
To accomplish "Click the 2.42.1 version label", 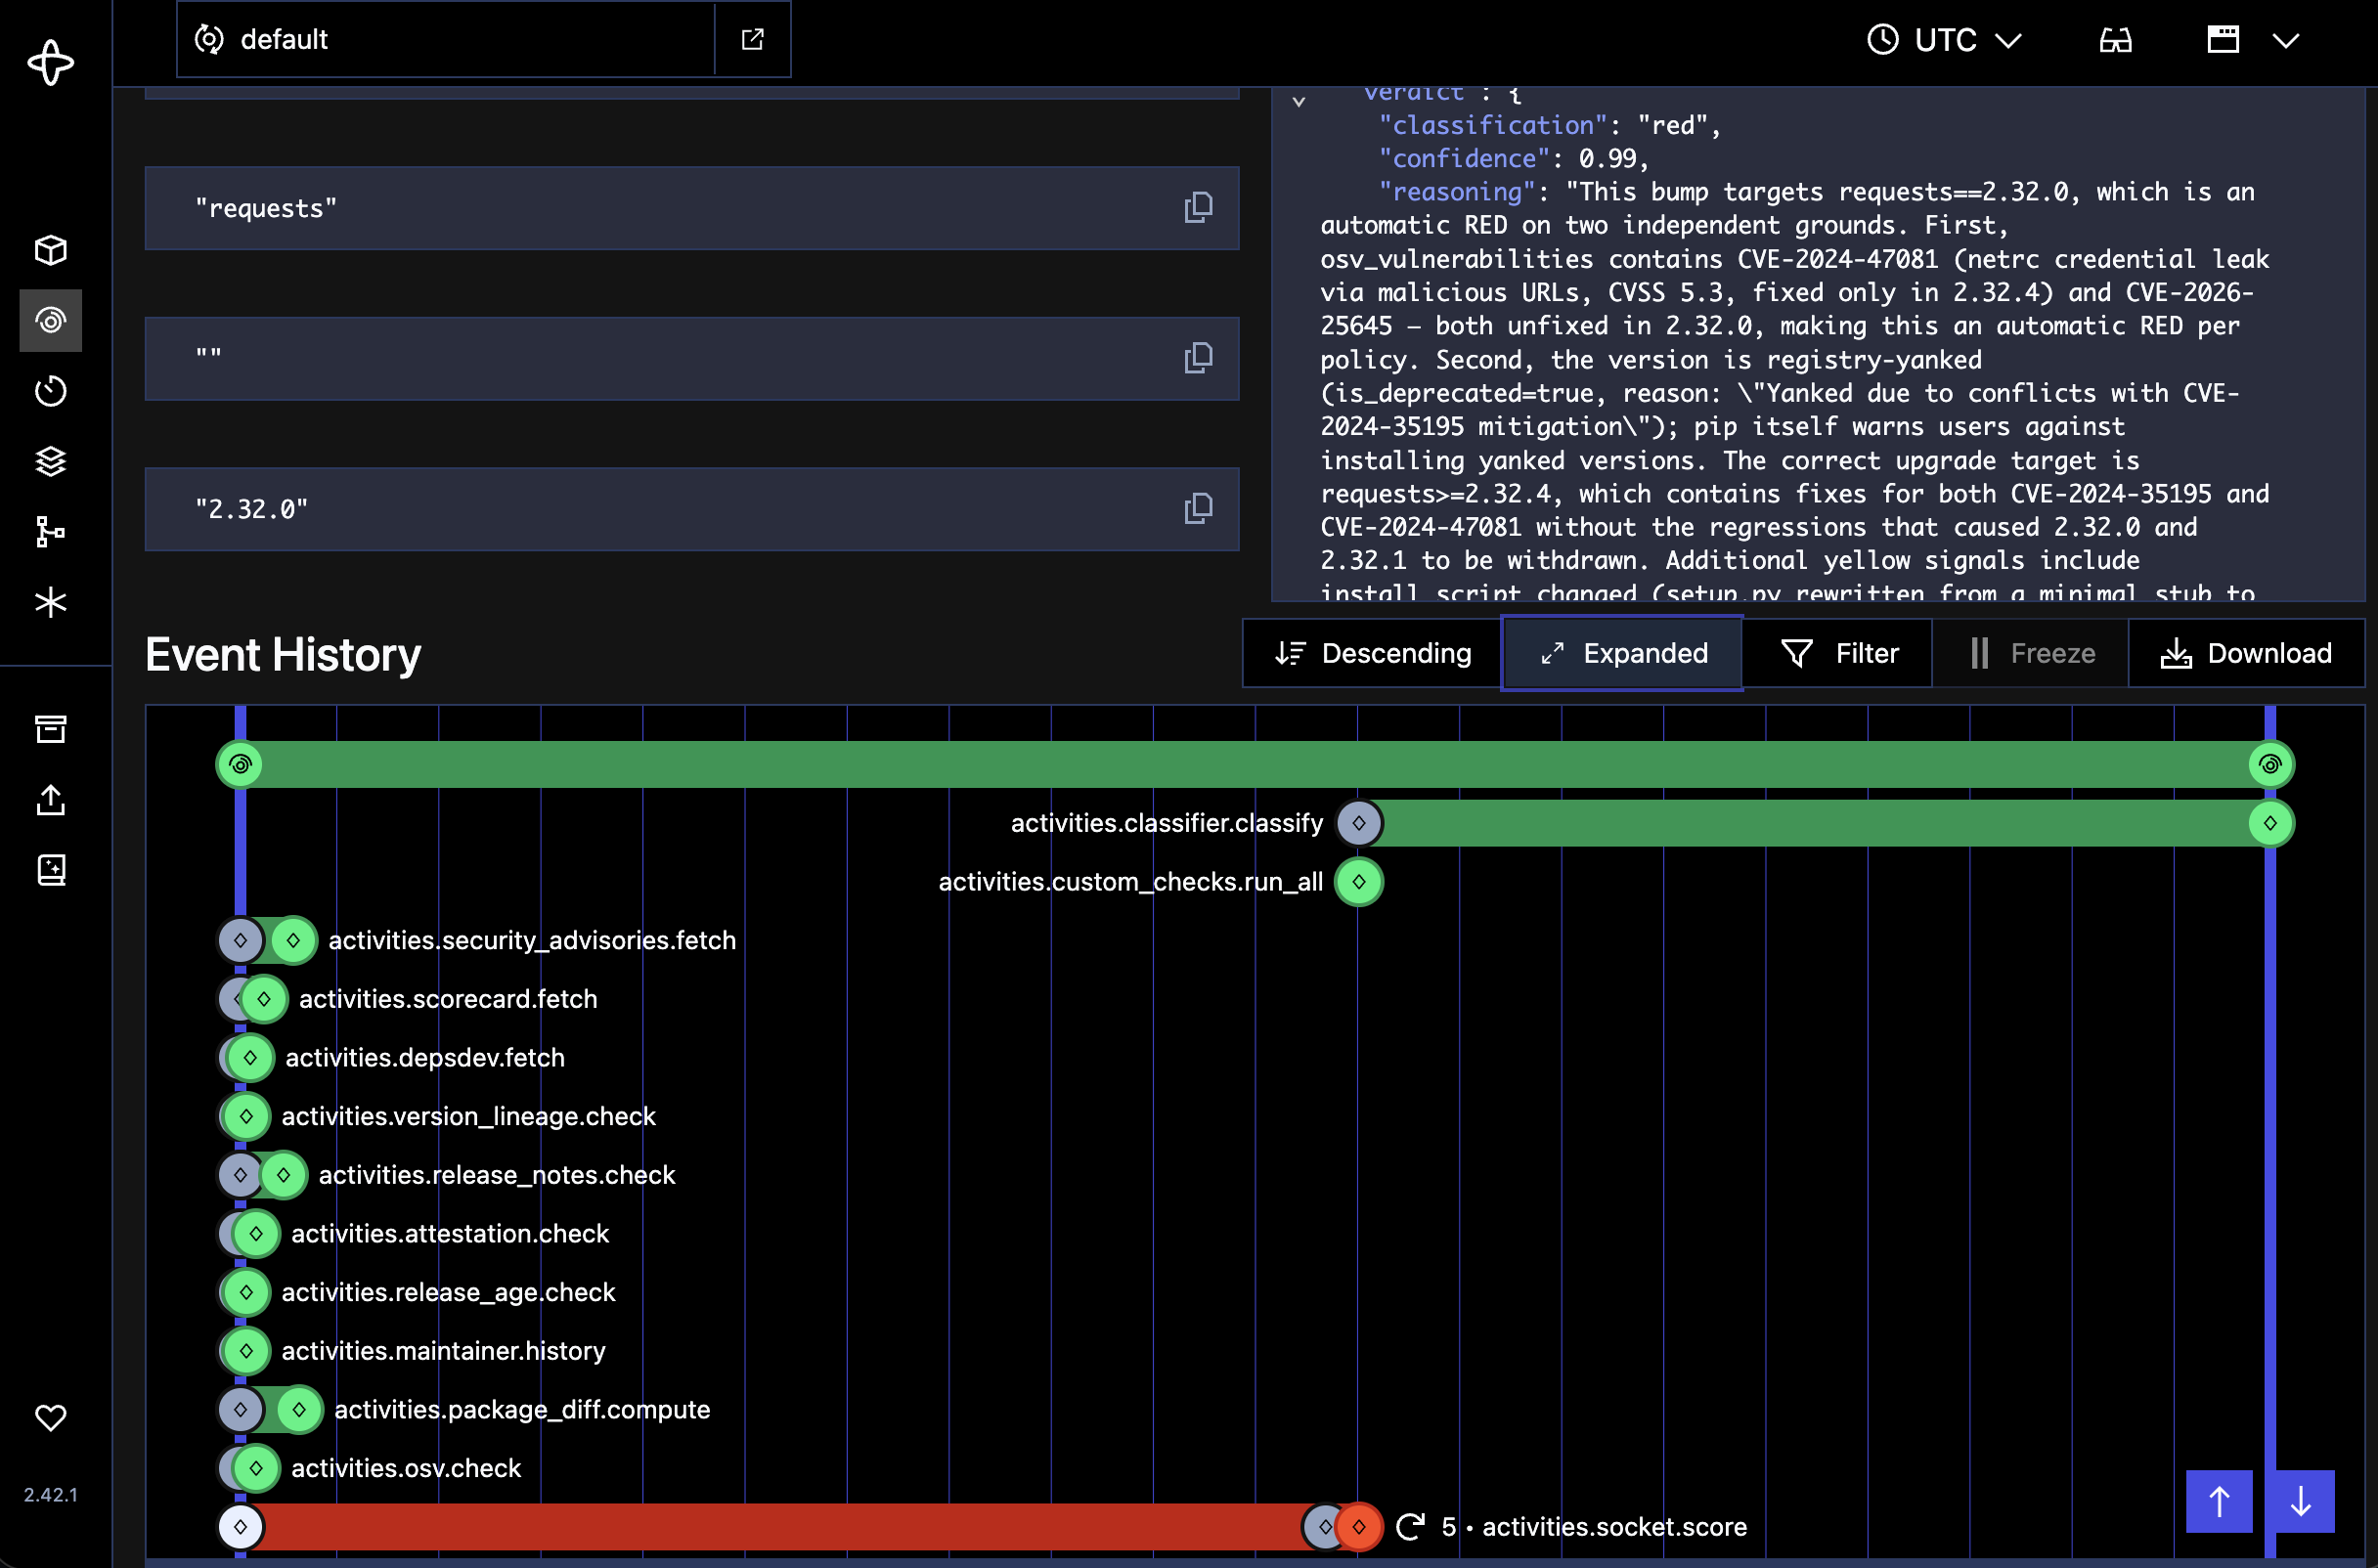I will (x=50, y=1495).
